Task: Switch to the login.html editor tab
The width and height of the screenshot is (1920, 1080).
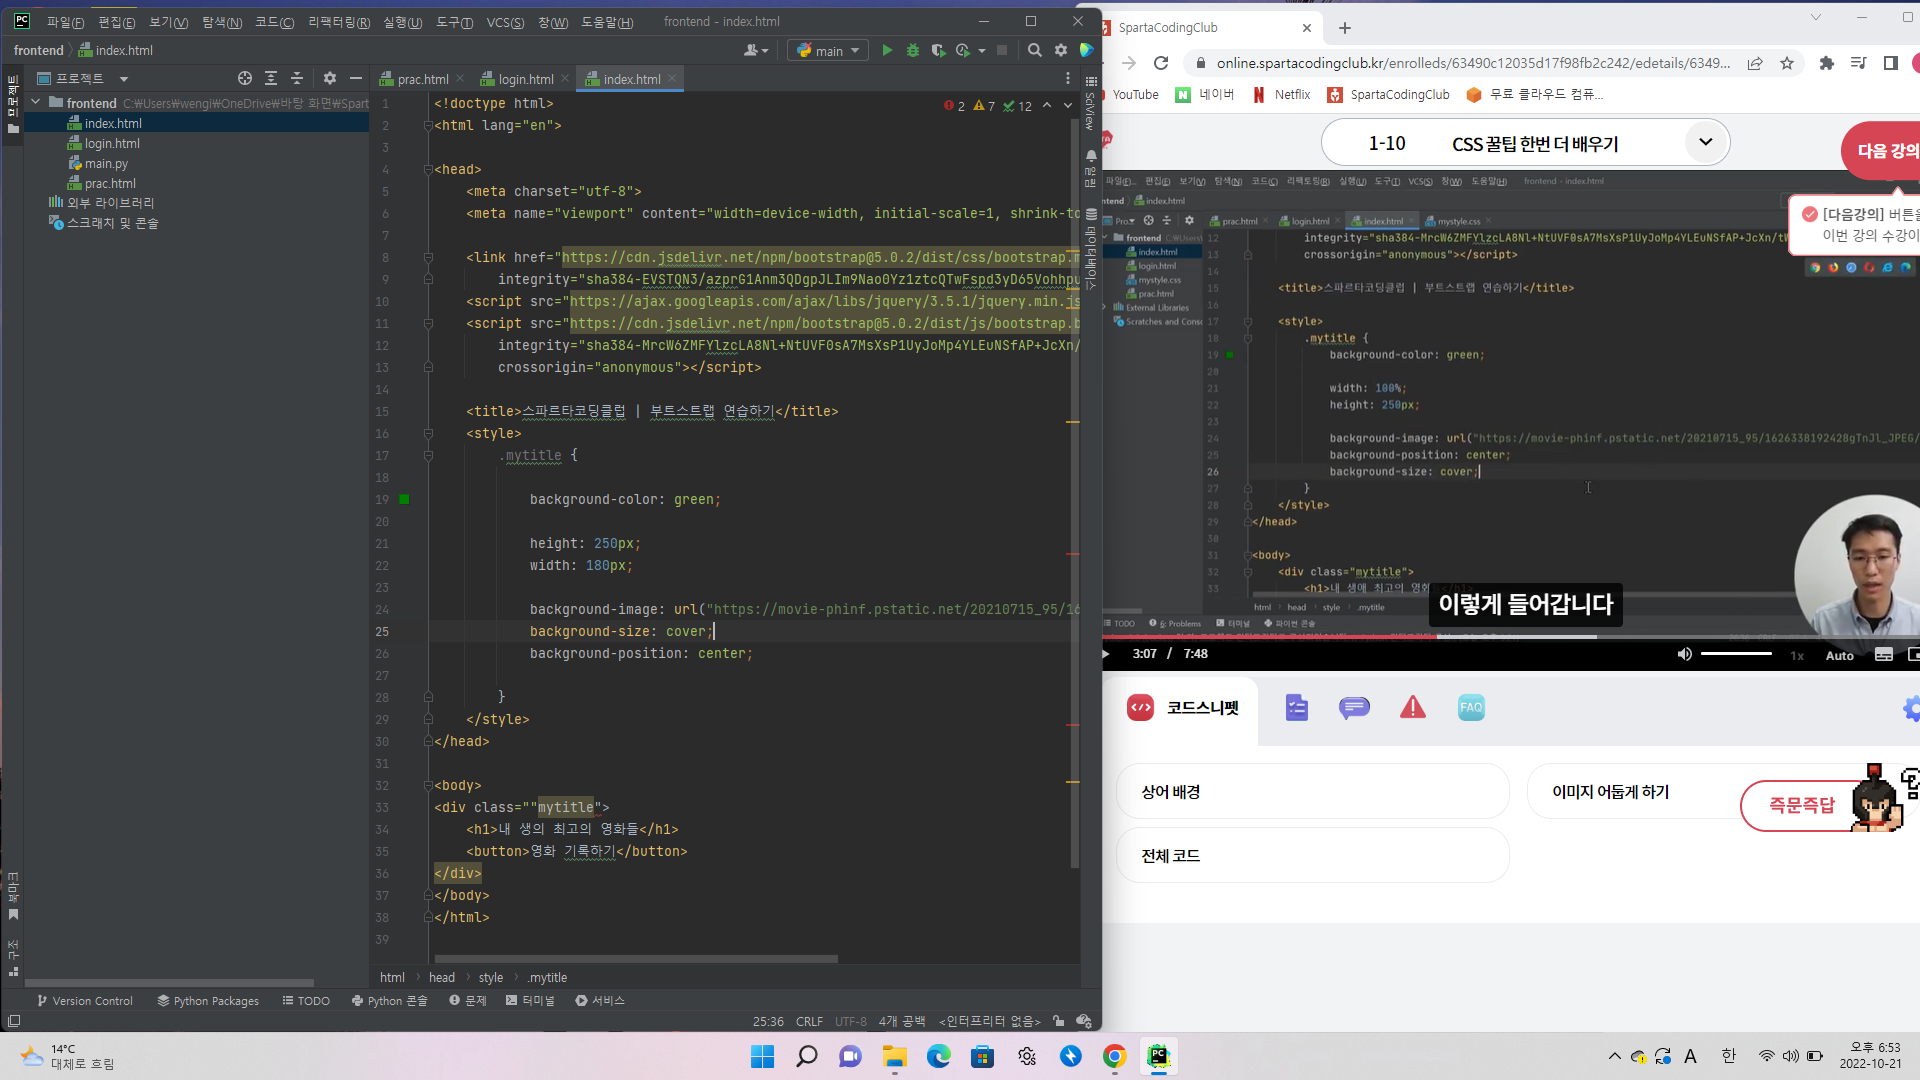Action: click(x=525, y=79)
